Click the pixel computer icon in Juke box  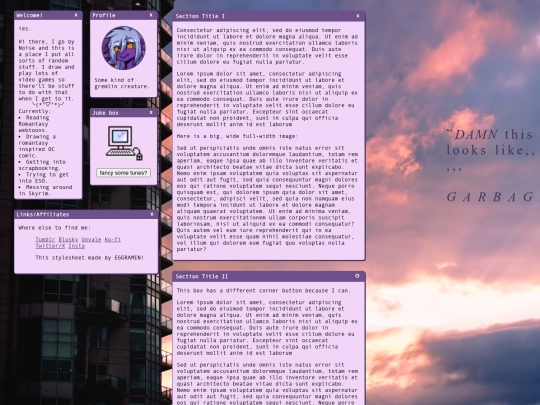pos(124,143)
